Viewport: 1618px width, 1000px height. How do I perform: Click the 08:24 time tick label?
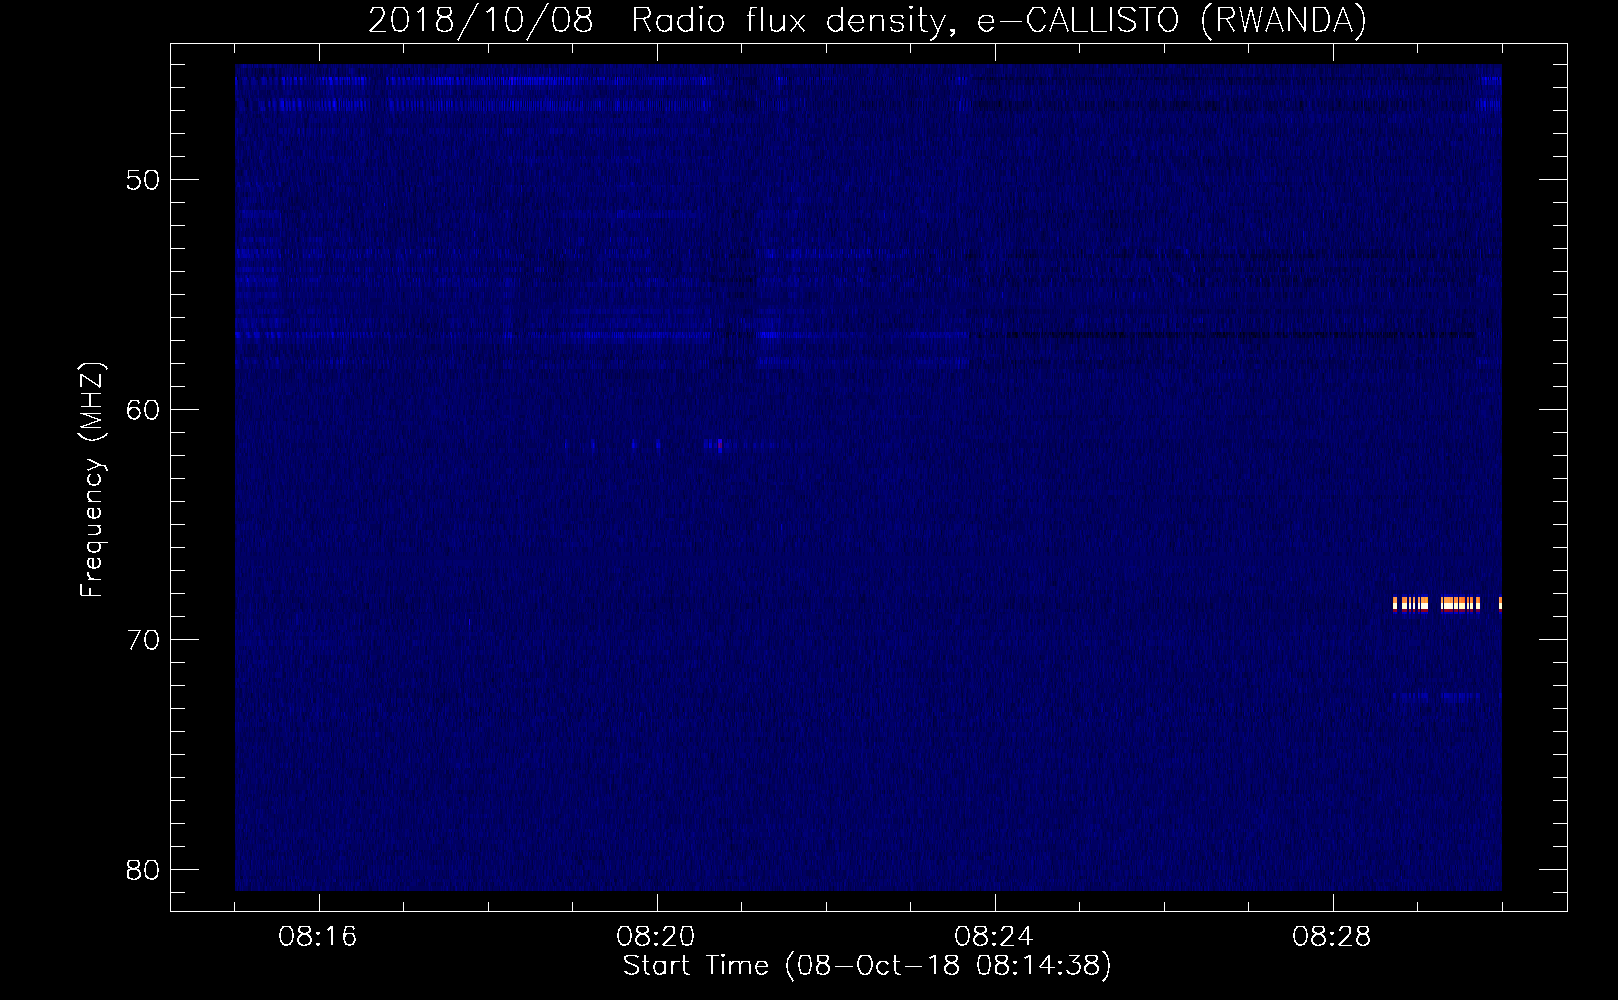[x=994, y=937]
